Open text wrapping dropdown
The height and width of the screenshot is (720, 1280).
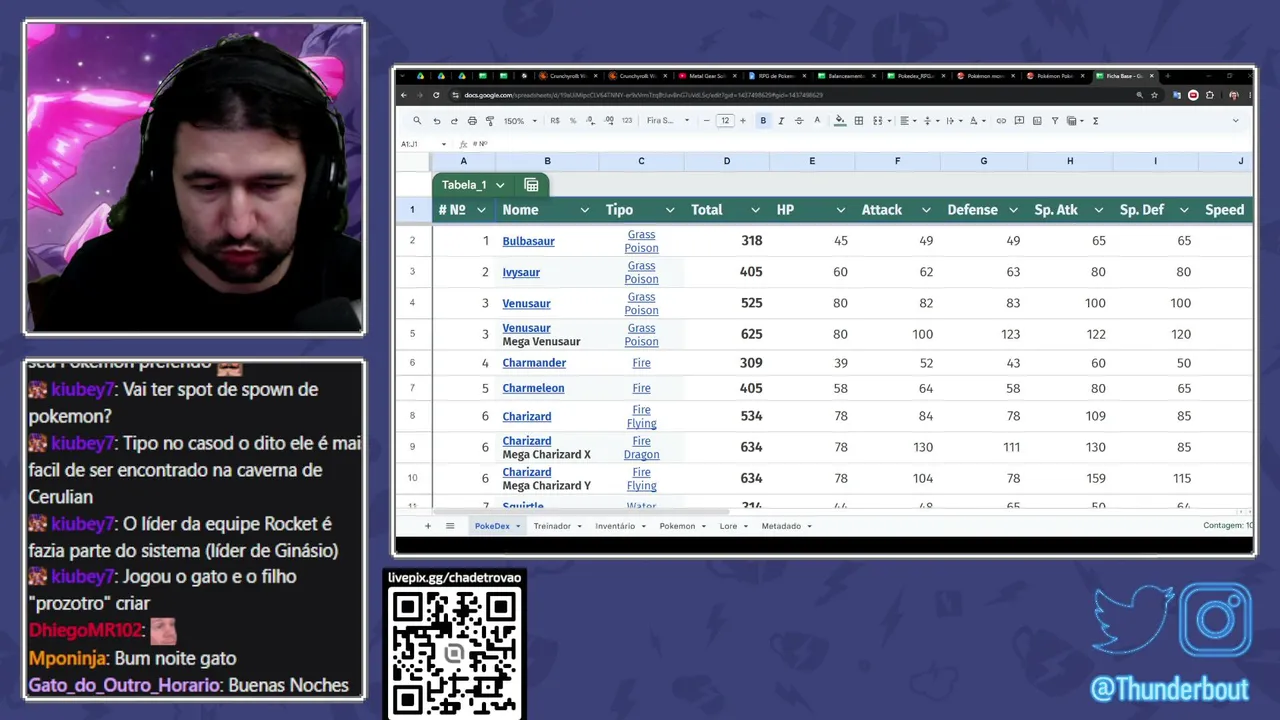coord(953,121)
